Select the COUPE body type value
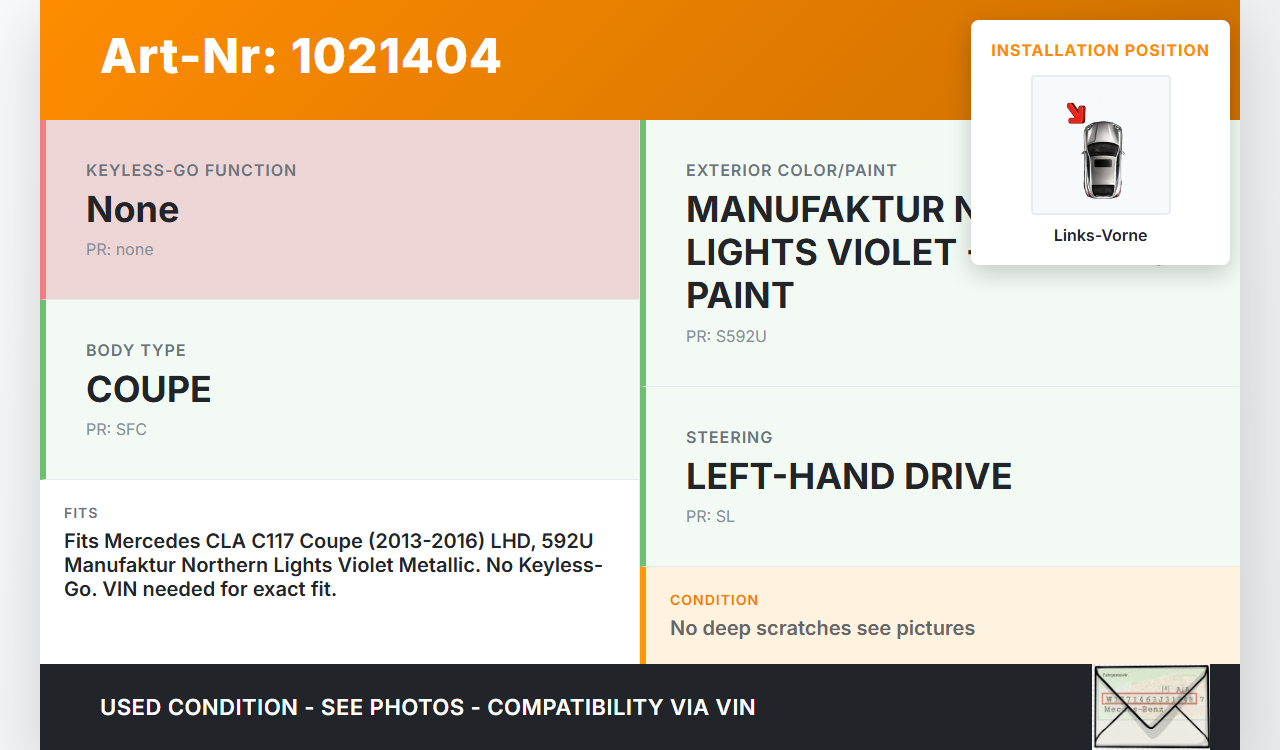This screenshot has height=750, width=1280. [x=149, y=390]
